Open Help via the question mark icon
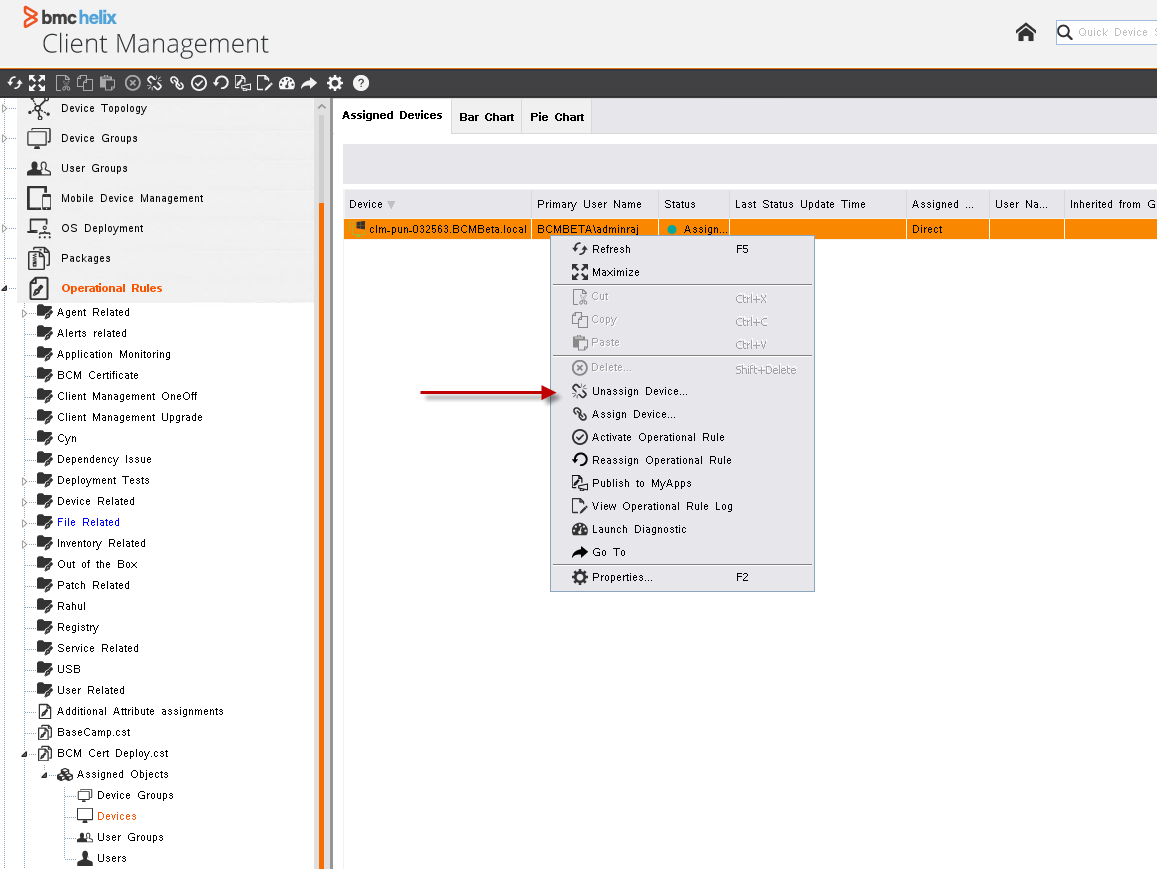Image resolution: width=1157 pixels, height=869 pixels. click(361, 83)
